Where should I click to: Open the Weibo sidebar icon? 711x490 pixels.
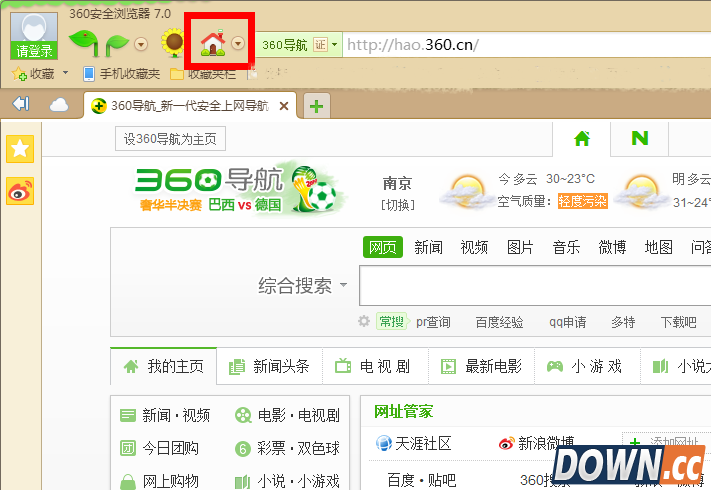20,191
